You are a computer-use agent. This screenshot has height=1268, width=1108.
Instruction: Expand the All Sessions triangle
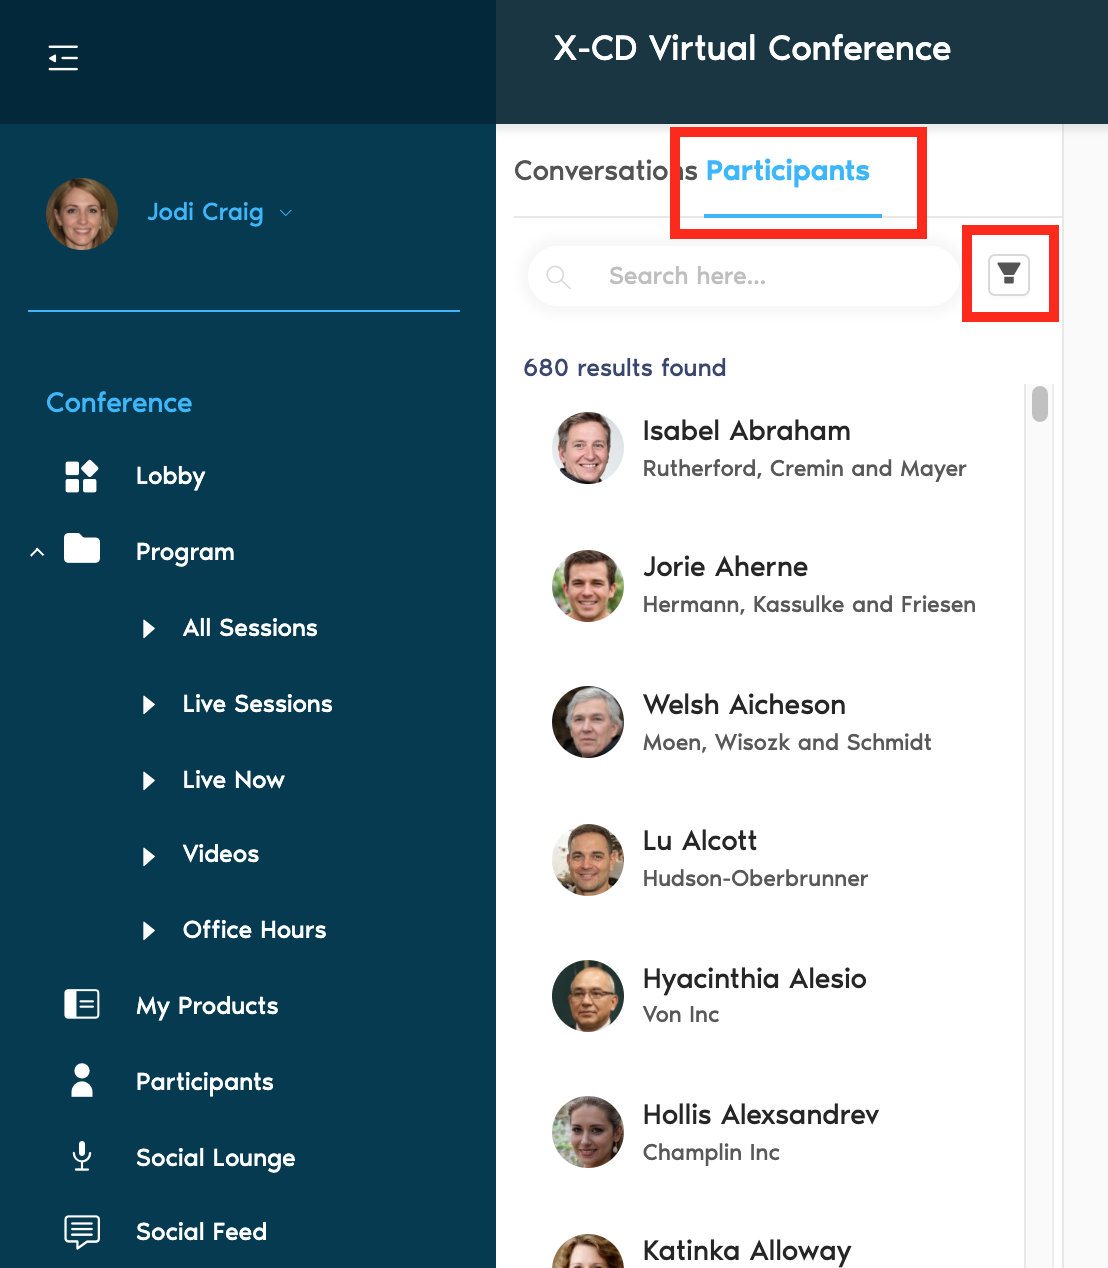[149, 629]
